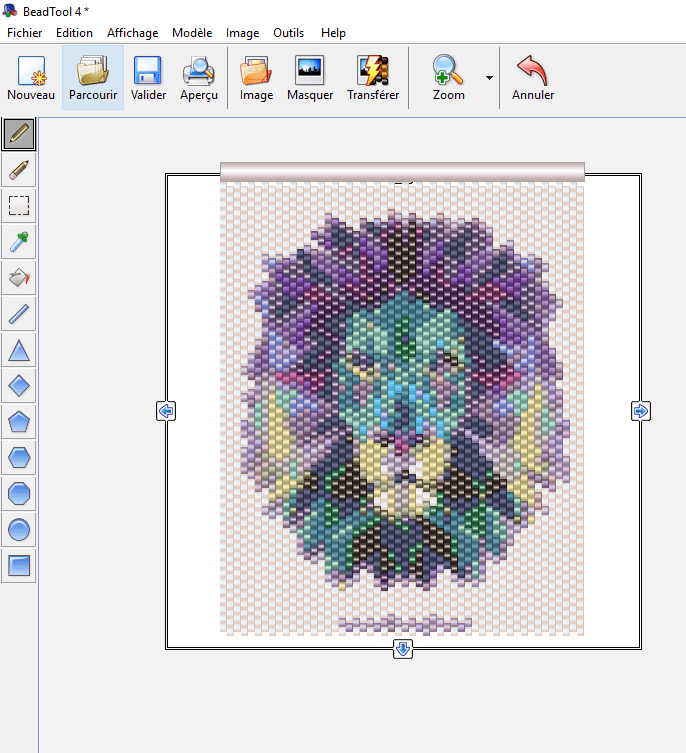Undo last action with Annuler
The height and width of the screenshot is (753, 686).
(x=533, y=78)
